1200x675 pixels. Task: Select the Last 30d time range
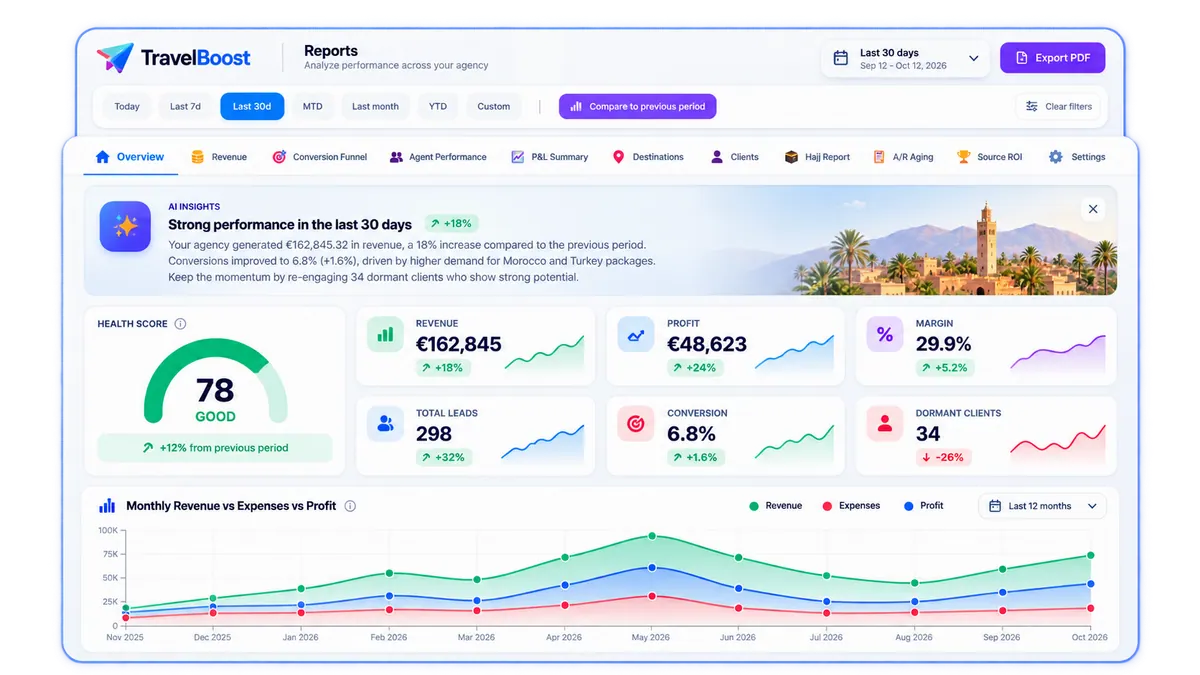tap(252, 106)
